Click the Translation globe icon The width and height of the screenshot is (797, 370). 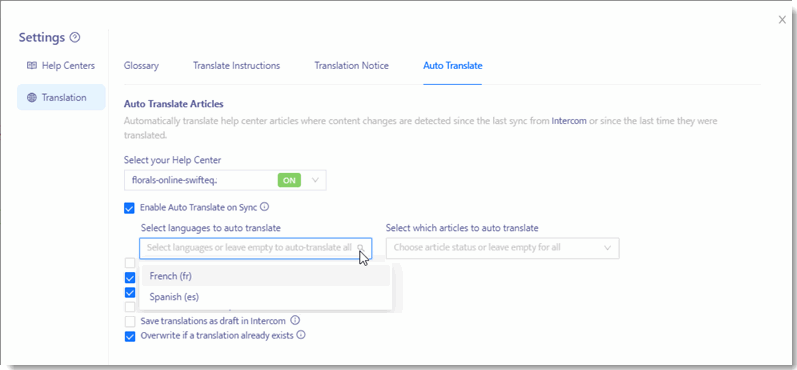32,98
